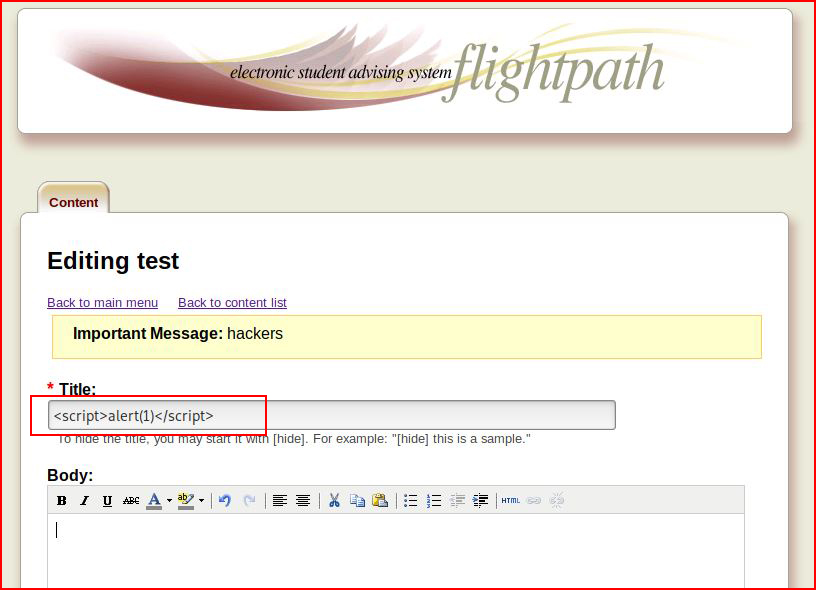Image resolution: width=816 pixels, height=590 pixels.
Task: Apply text color with the A icon
Action: coord(154,501)
